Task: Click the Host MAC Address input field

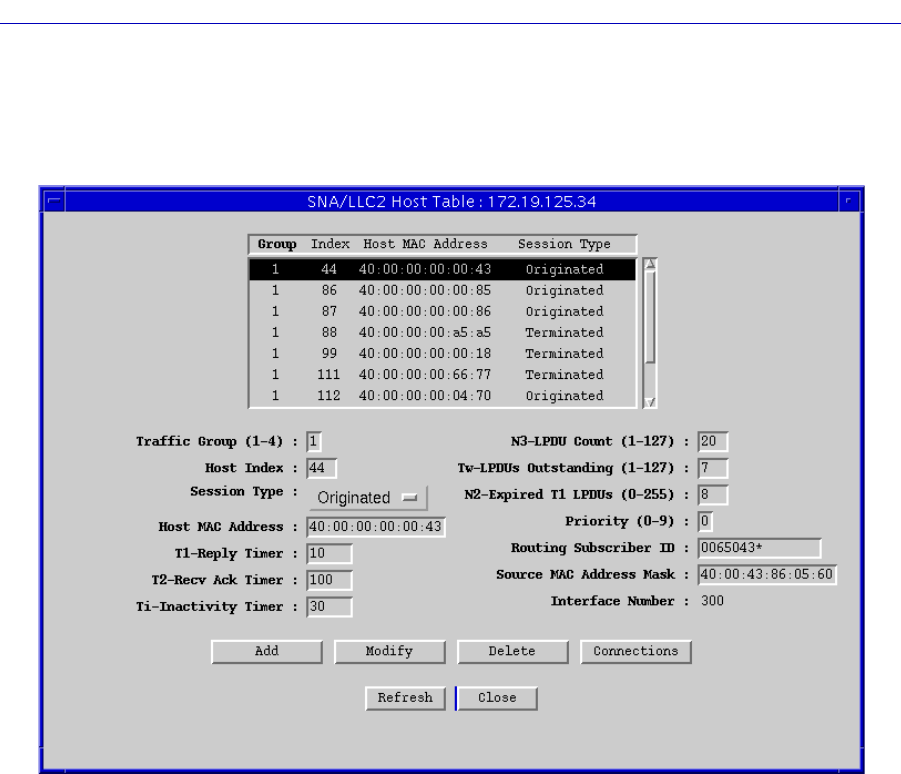Action: [x=376, y=527]
